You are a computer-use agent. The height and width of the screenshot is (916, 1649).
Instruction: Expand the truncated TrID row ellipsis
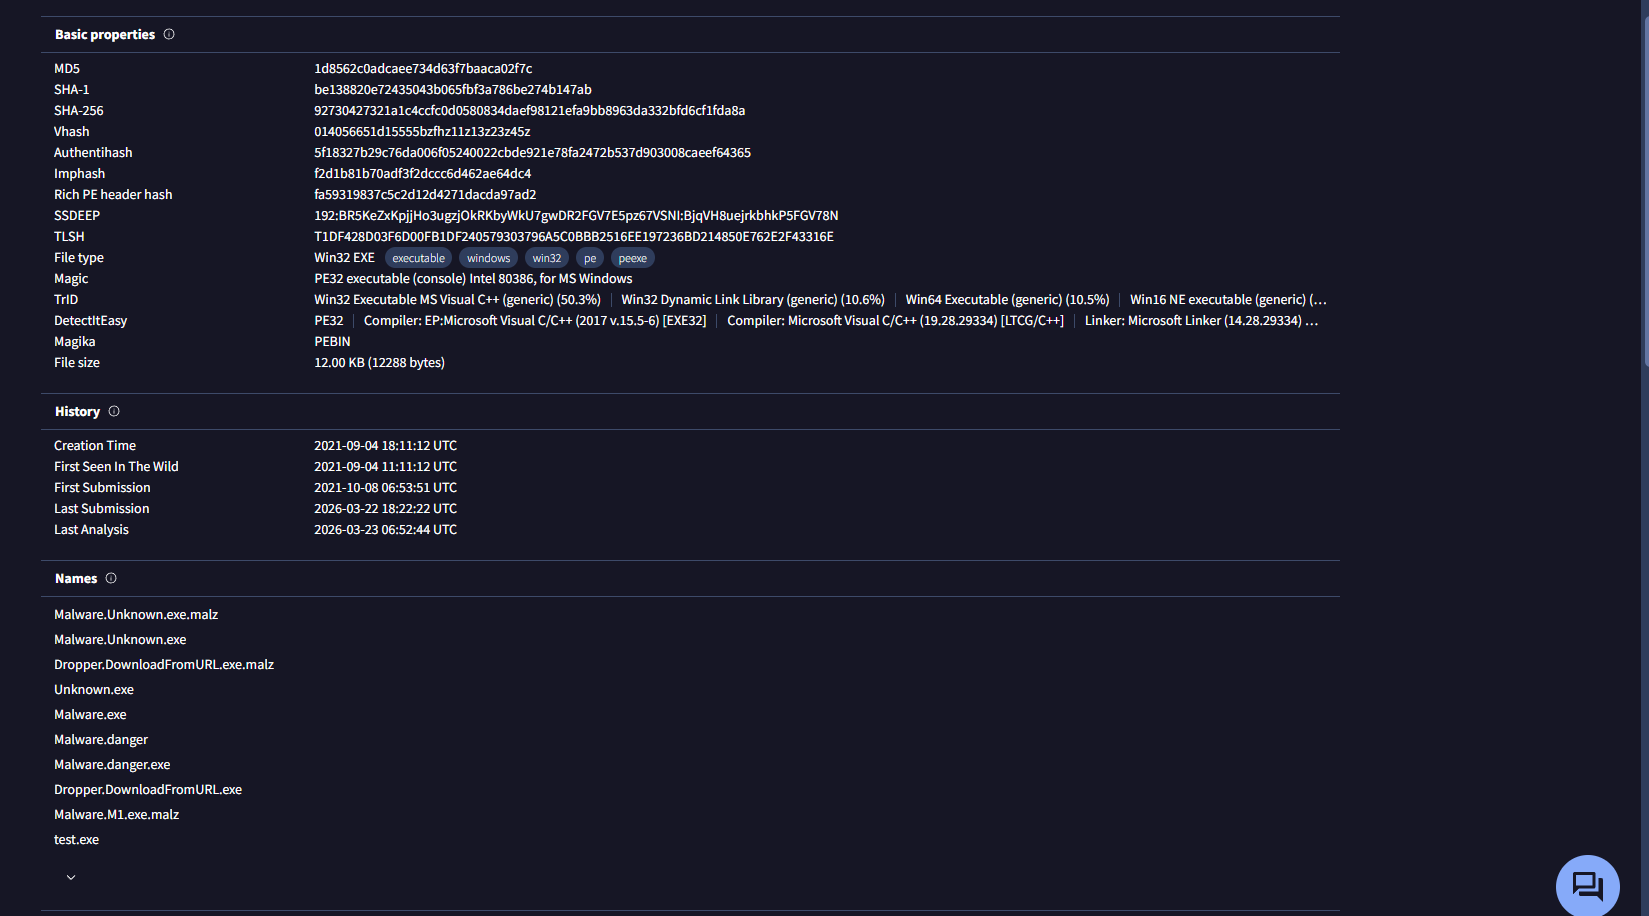click(x=1318, y=300)
